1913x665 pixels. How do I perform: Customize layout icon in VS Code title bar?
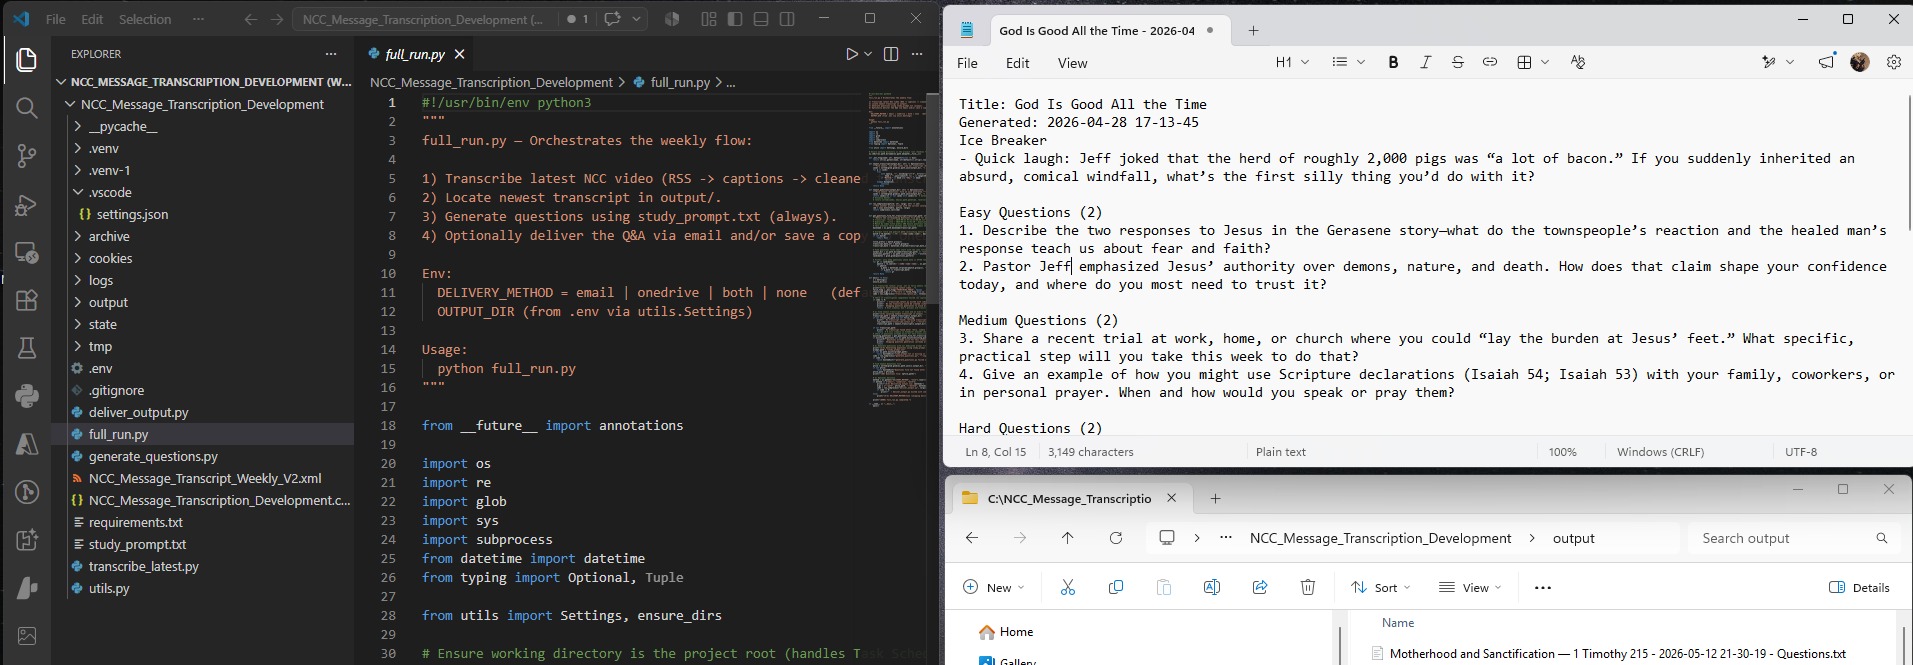(709, 19)
